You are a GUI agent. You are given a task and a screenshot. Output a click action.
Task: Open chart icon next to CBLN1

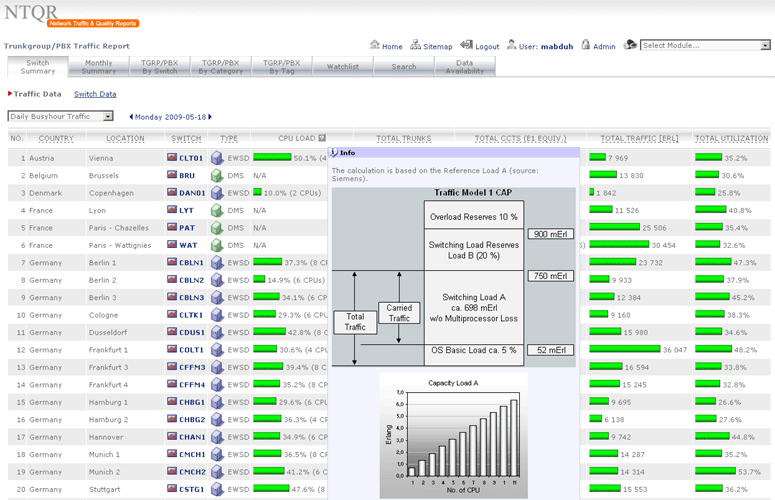(172, 263)
